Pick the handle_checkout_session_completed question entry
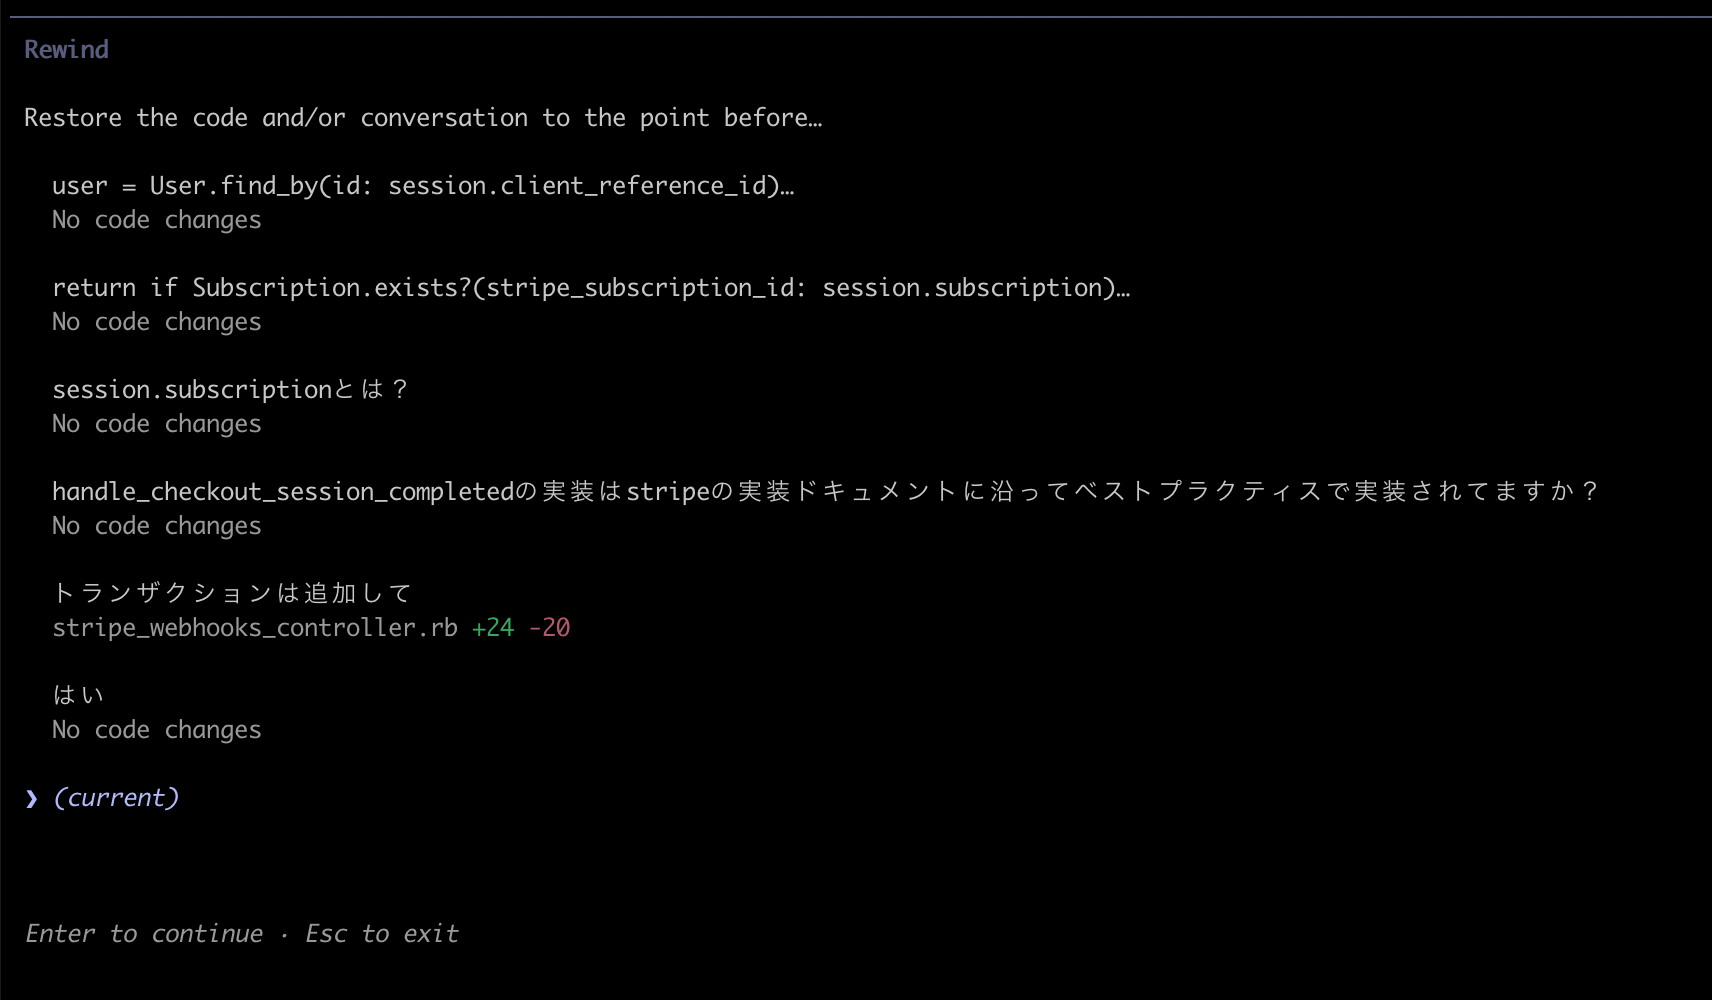The width and height of the screenshot is (1712, 1000). click(x=824, y=492)
